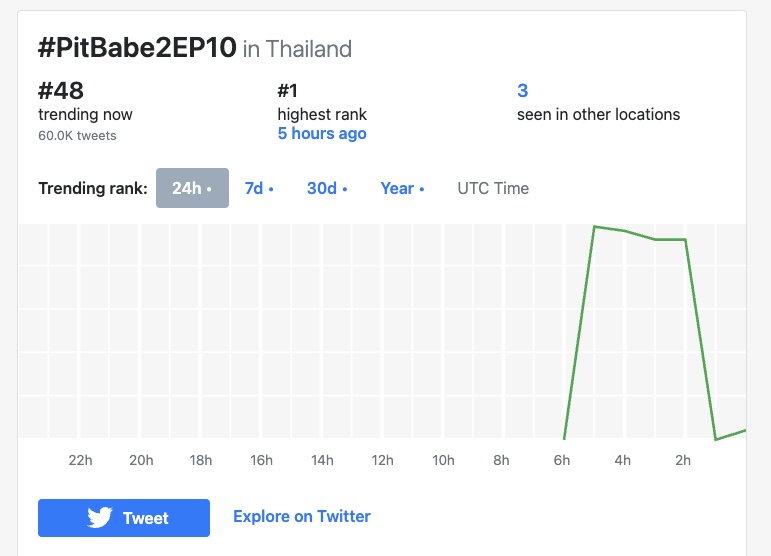Open the Explore on Twitter link

coord(302,516)
